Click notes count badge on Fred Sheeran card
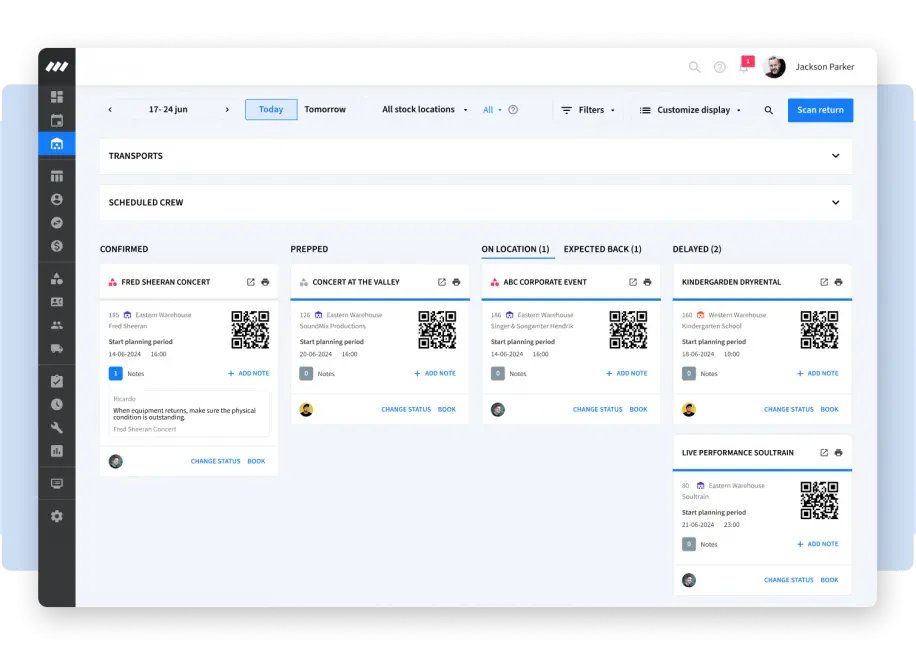 (116, 373)
